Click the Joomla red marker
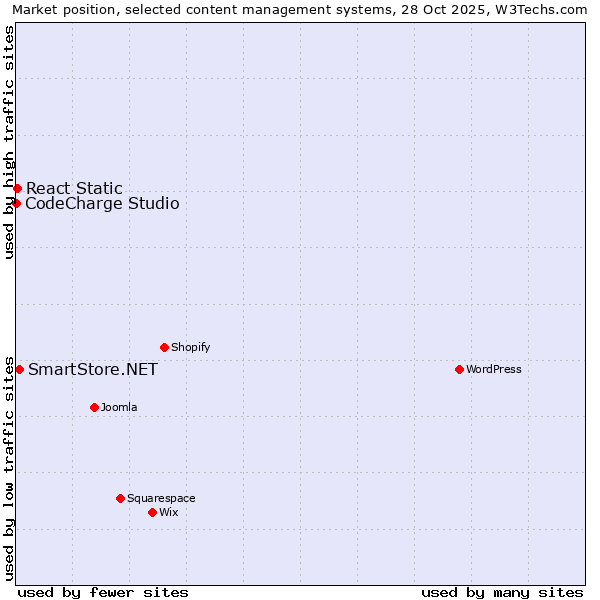600x600 pixels. click(94, 407)
